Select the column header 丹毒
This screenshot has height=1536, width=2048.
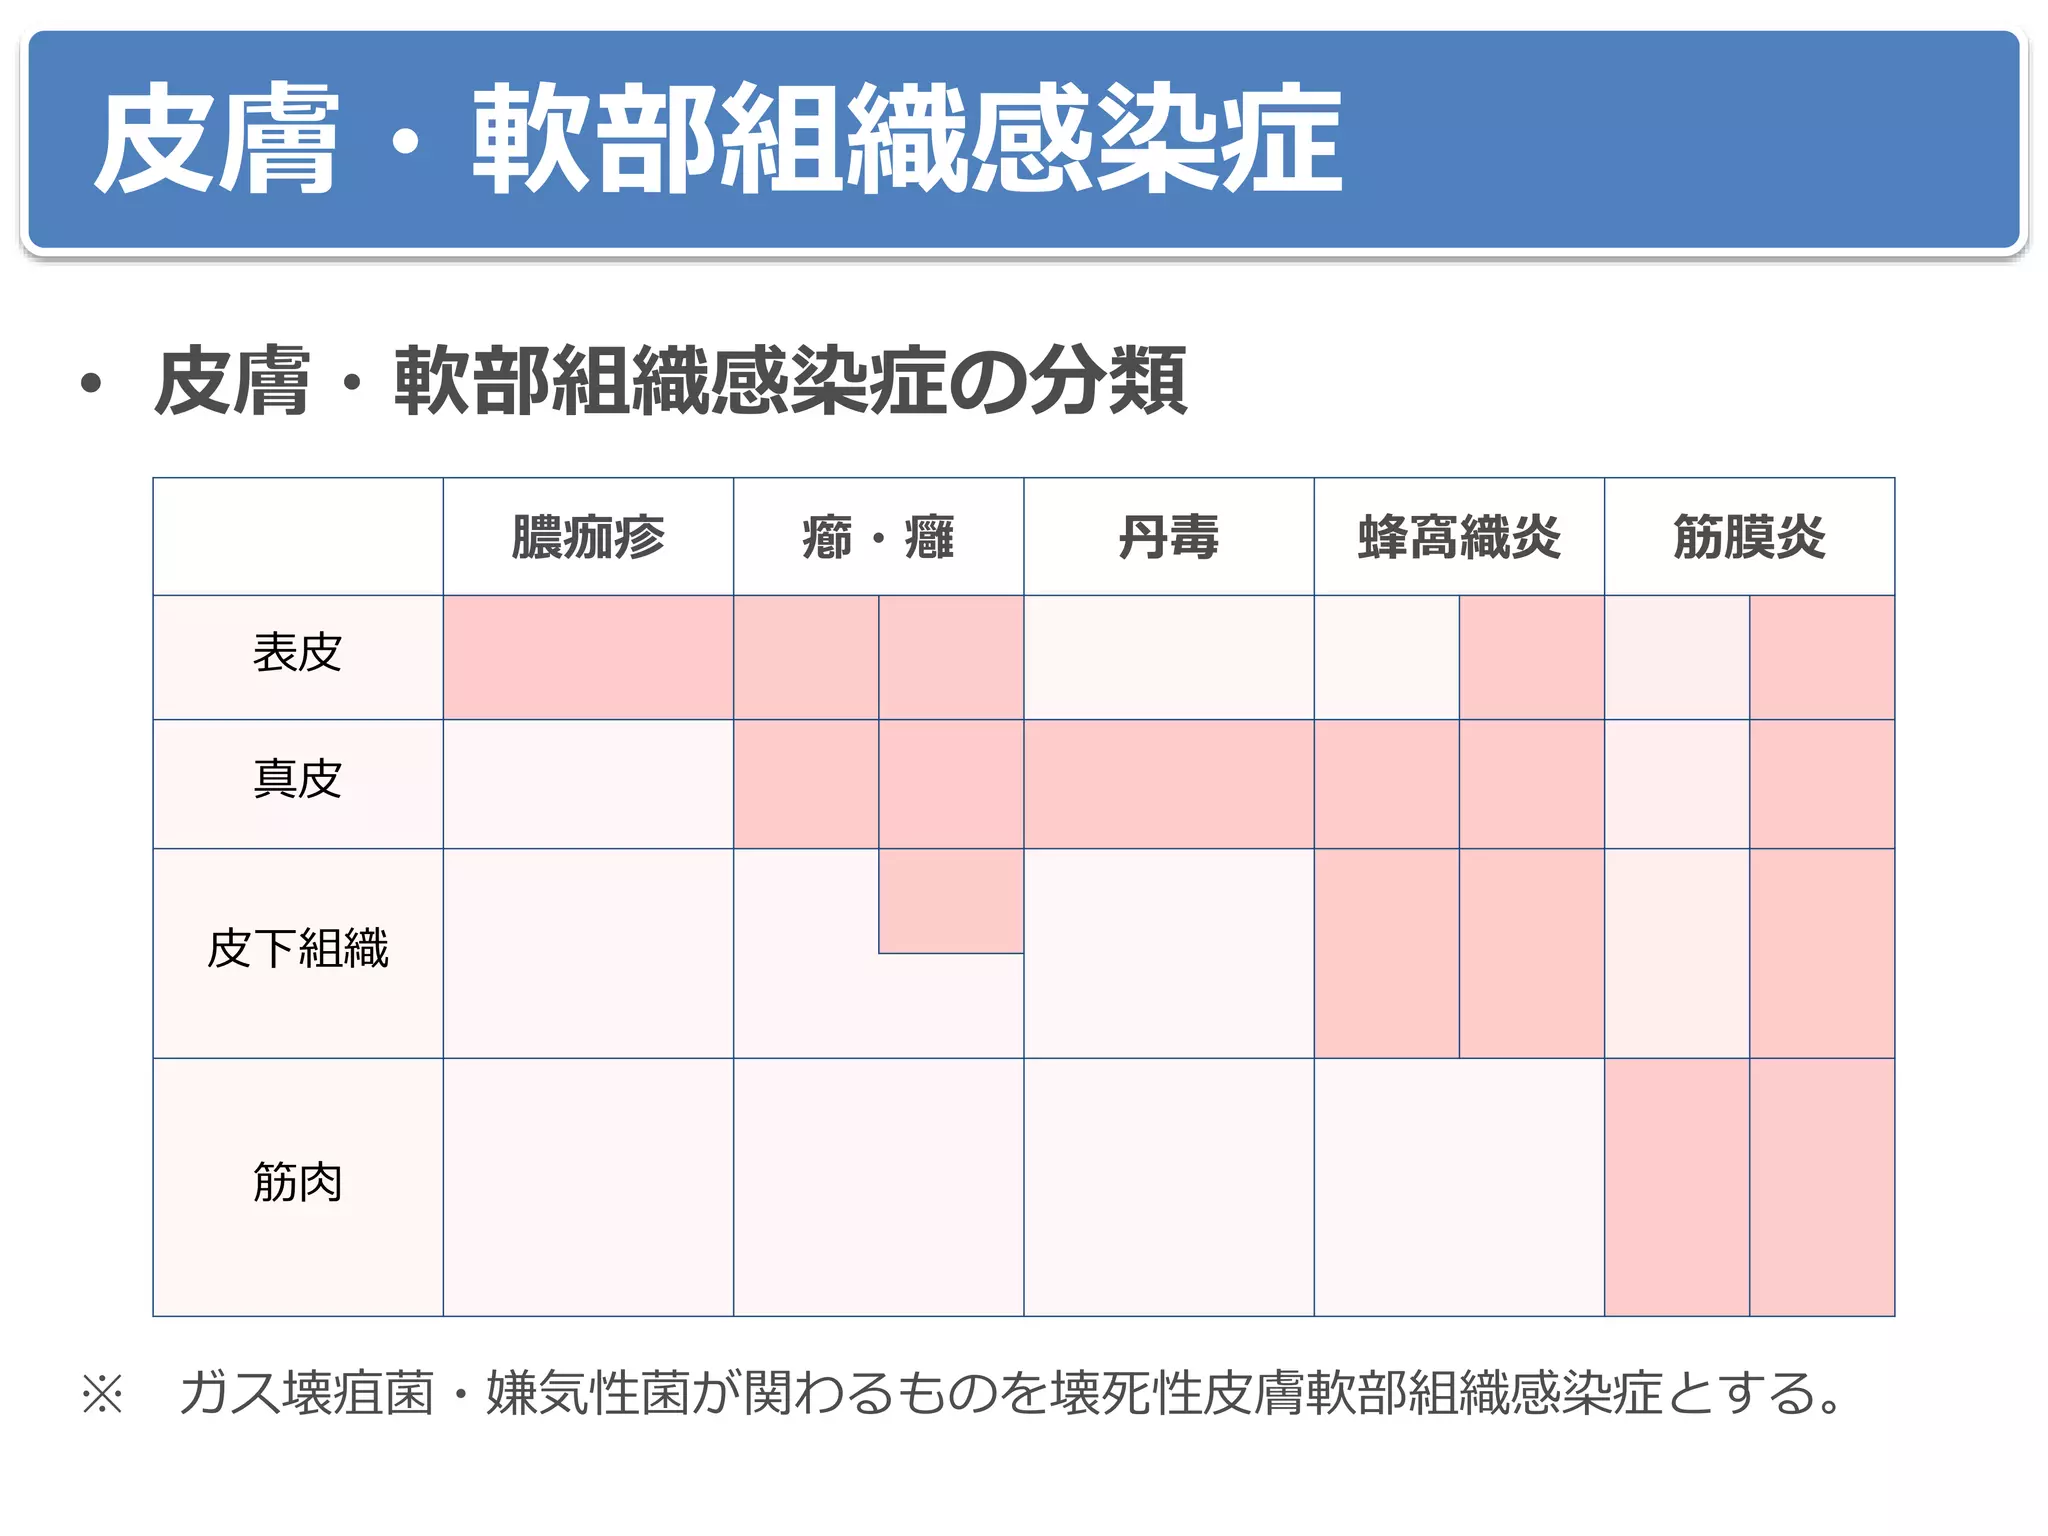[x=1169, y=537]
